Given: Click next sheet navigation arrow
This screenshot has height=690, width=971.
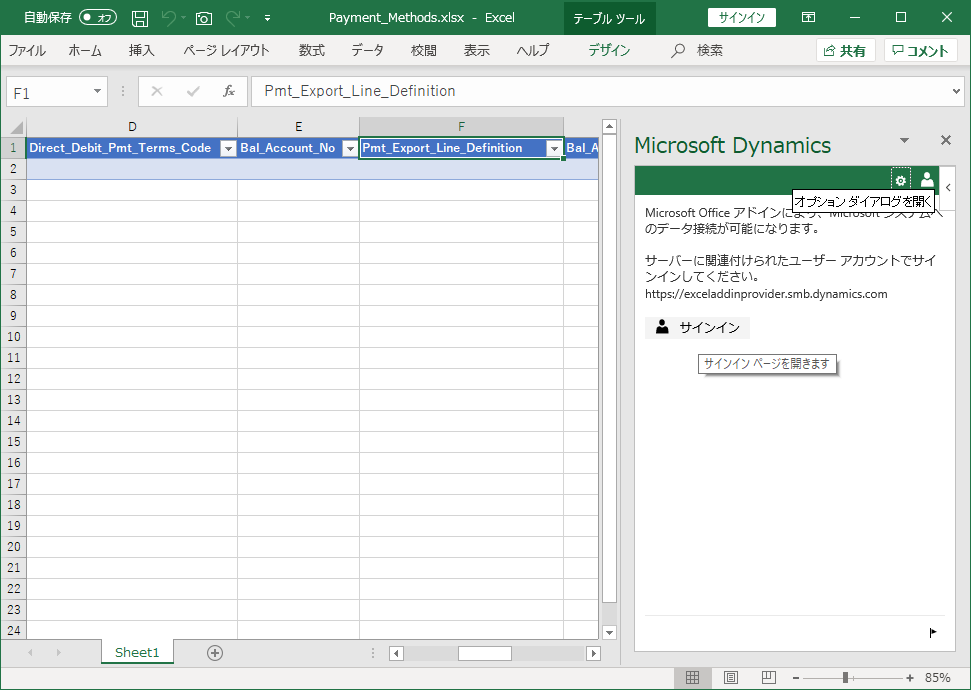Looking at the screenshot, I should [59, 653].
